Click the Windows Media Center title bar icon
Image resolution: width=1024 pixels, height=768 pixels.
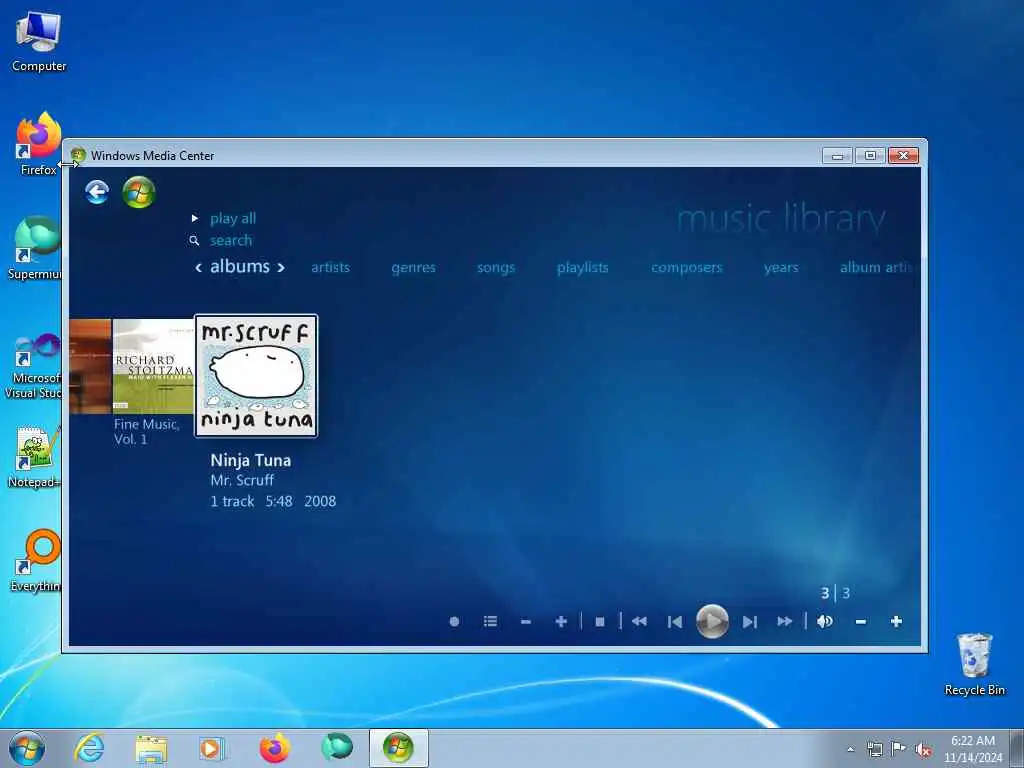(x=78, y=155)
